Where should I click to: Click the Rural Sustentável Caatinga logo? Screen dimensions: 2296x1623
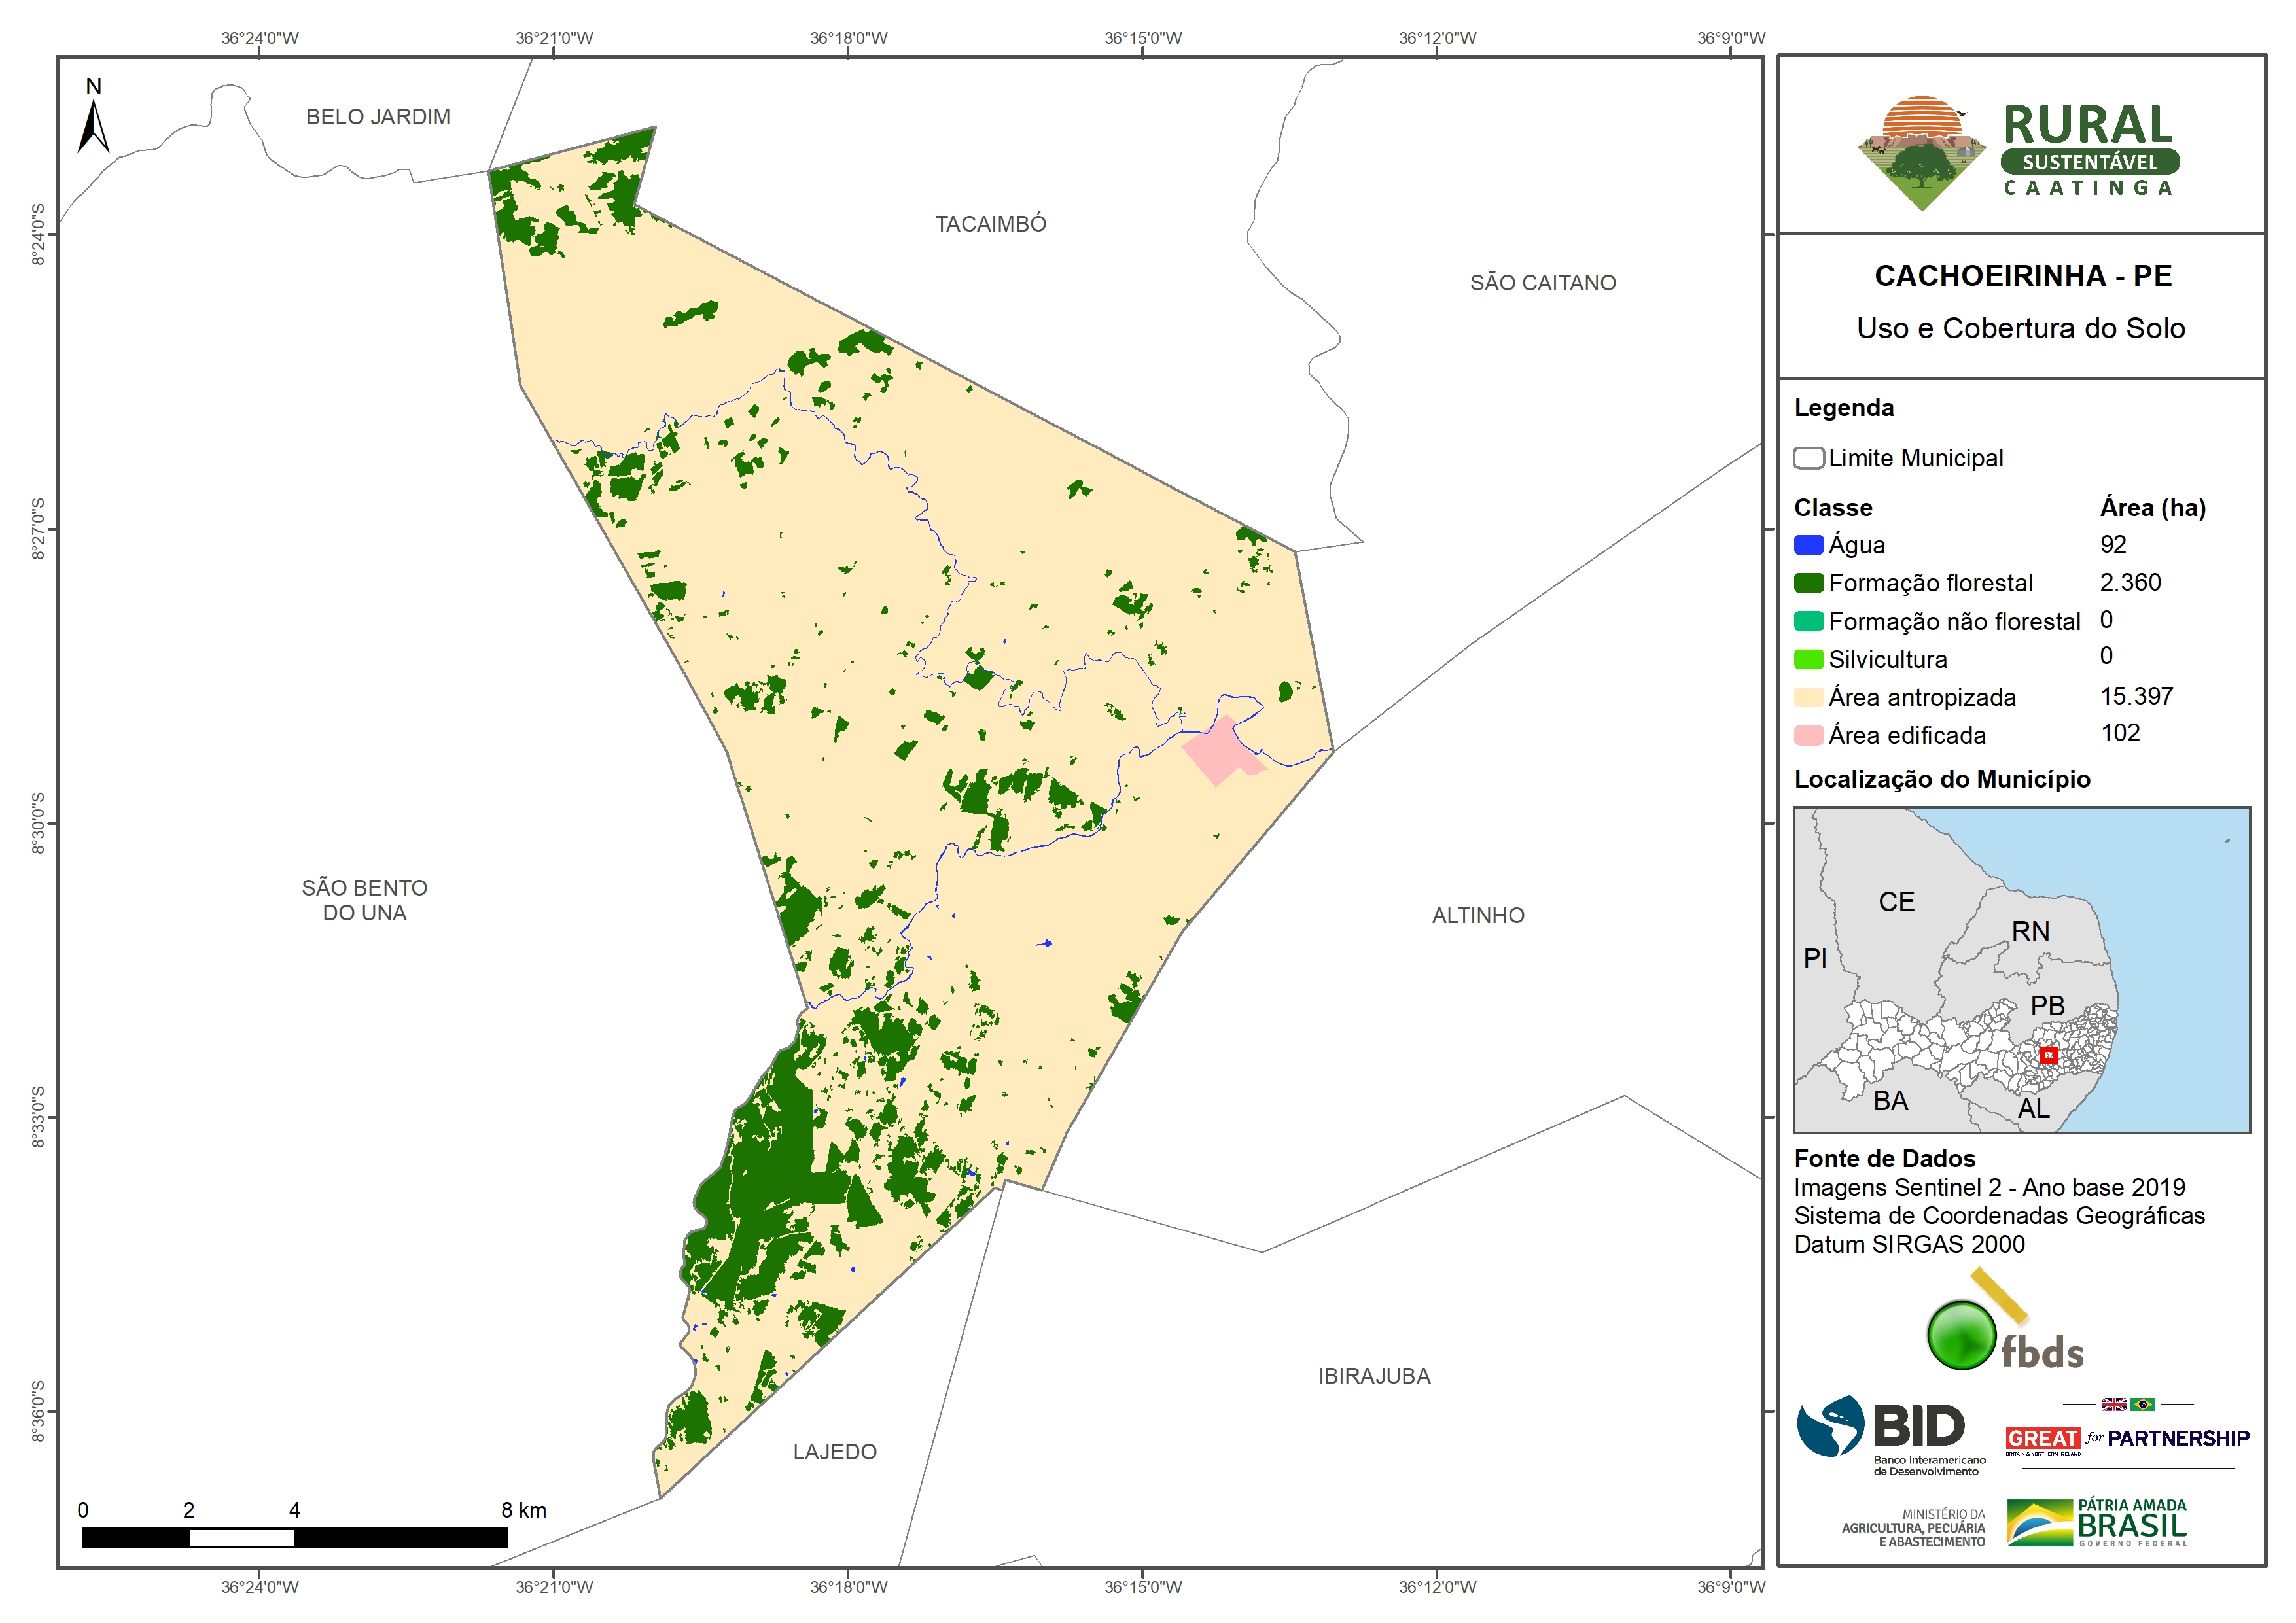point(2018,152)
